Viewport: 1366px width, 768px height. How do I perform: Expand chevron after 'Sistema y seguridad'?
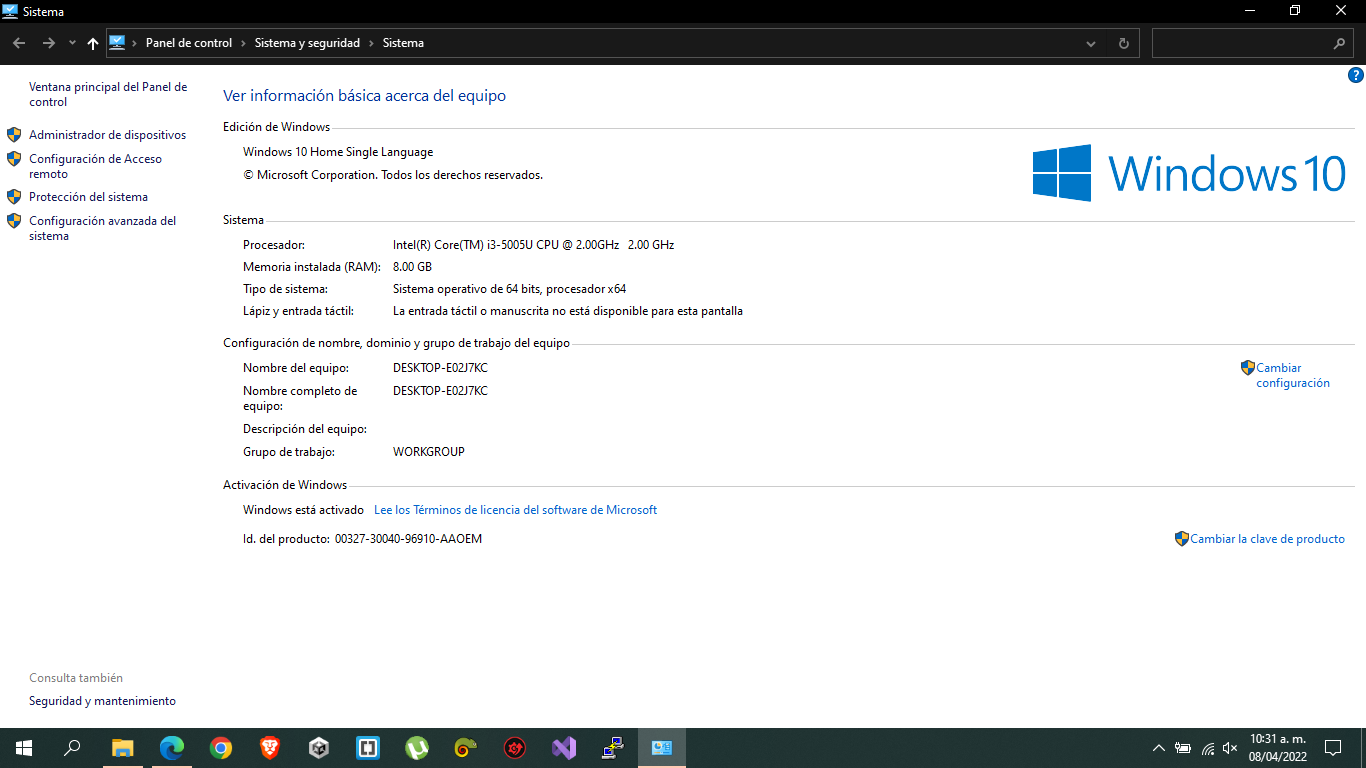(x=371, y=43)
